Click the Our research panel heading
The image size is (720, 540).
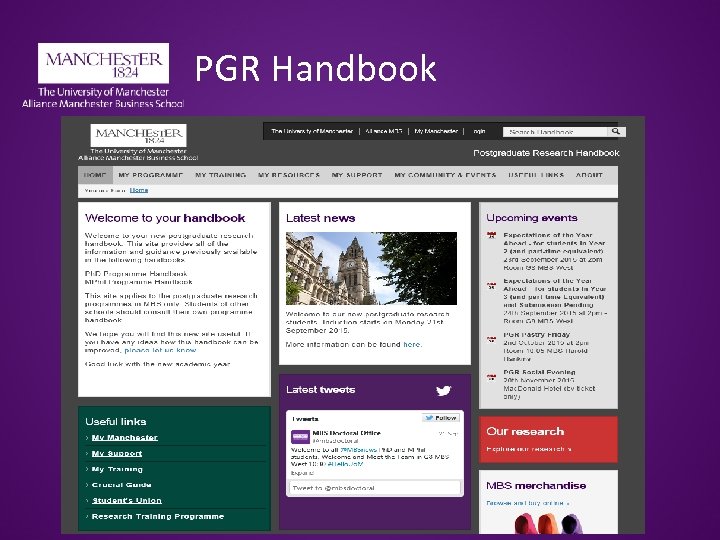click(525, 432)
